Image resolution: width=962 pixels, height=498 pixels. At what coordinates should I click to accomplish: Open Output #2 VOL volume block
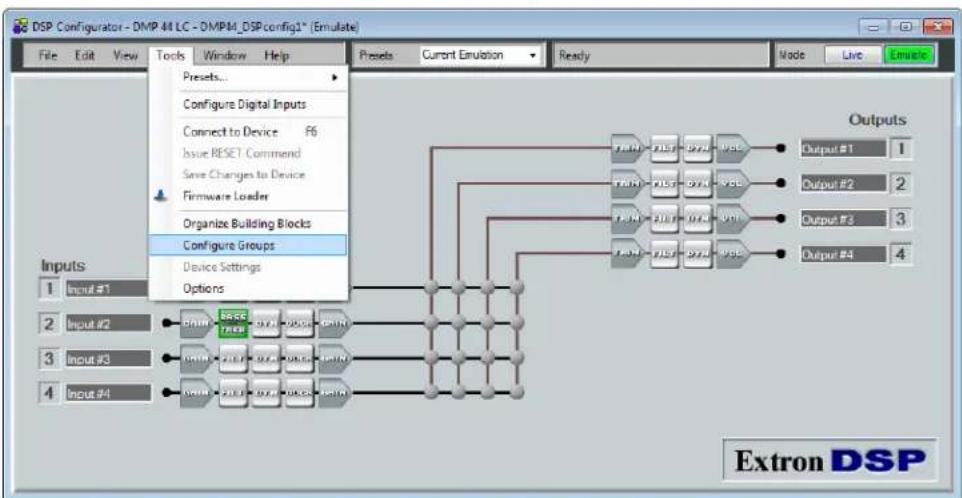[x=733, y=183]
